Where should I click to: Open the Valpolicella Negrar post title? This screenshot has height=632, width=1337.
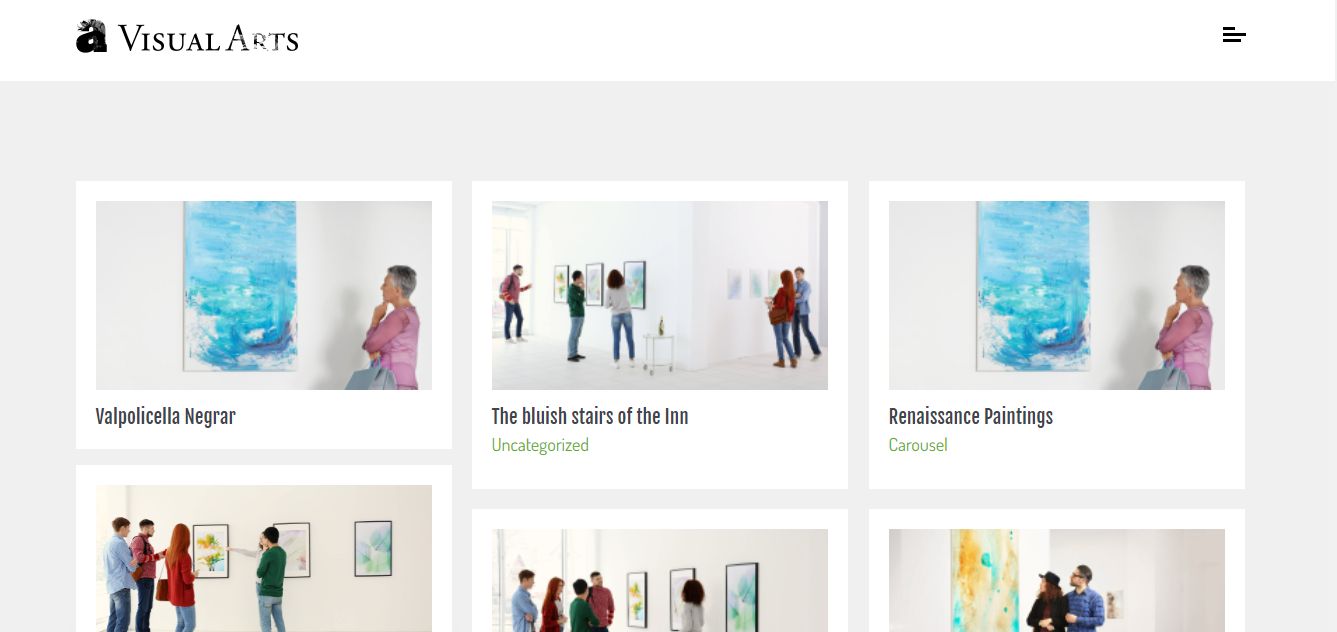point(166,416)
